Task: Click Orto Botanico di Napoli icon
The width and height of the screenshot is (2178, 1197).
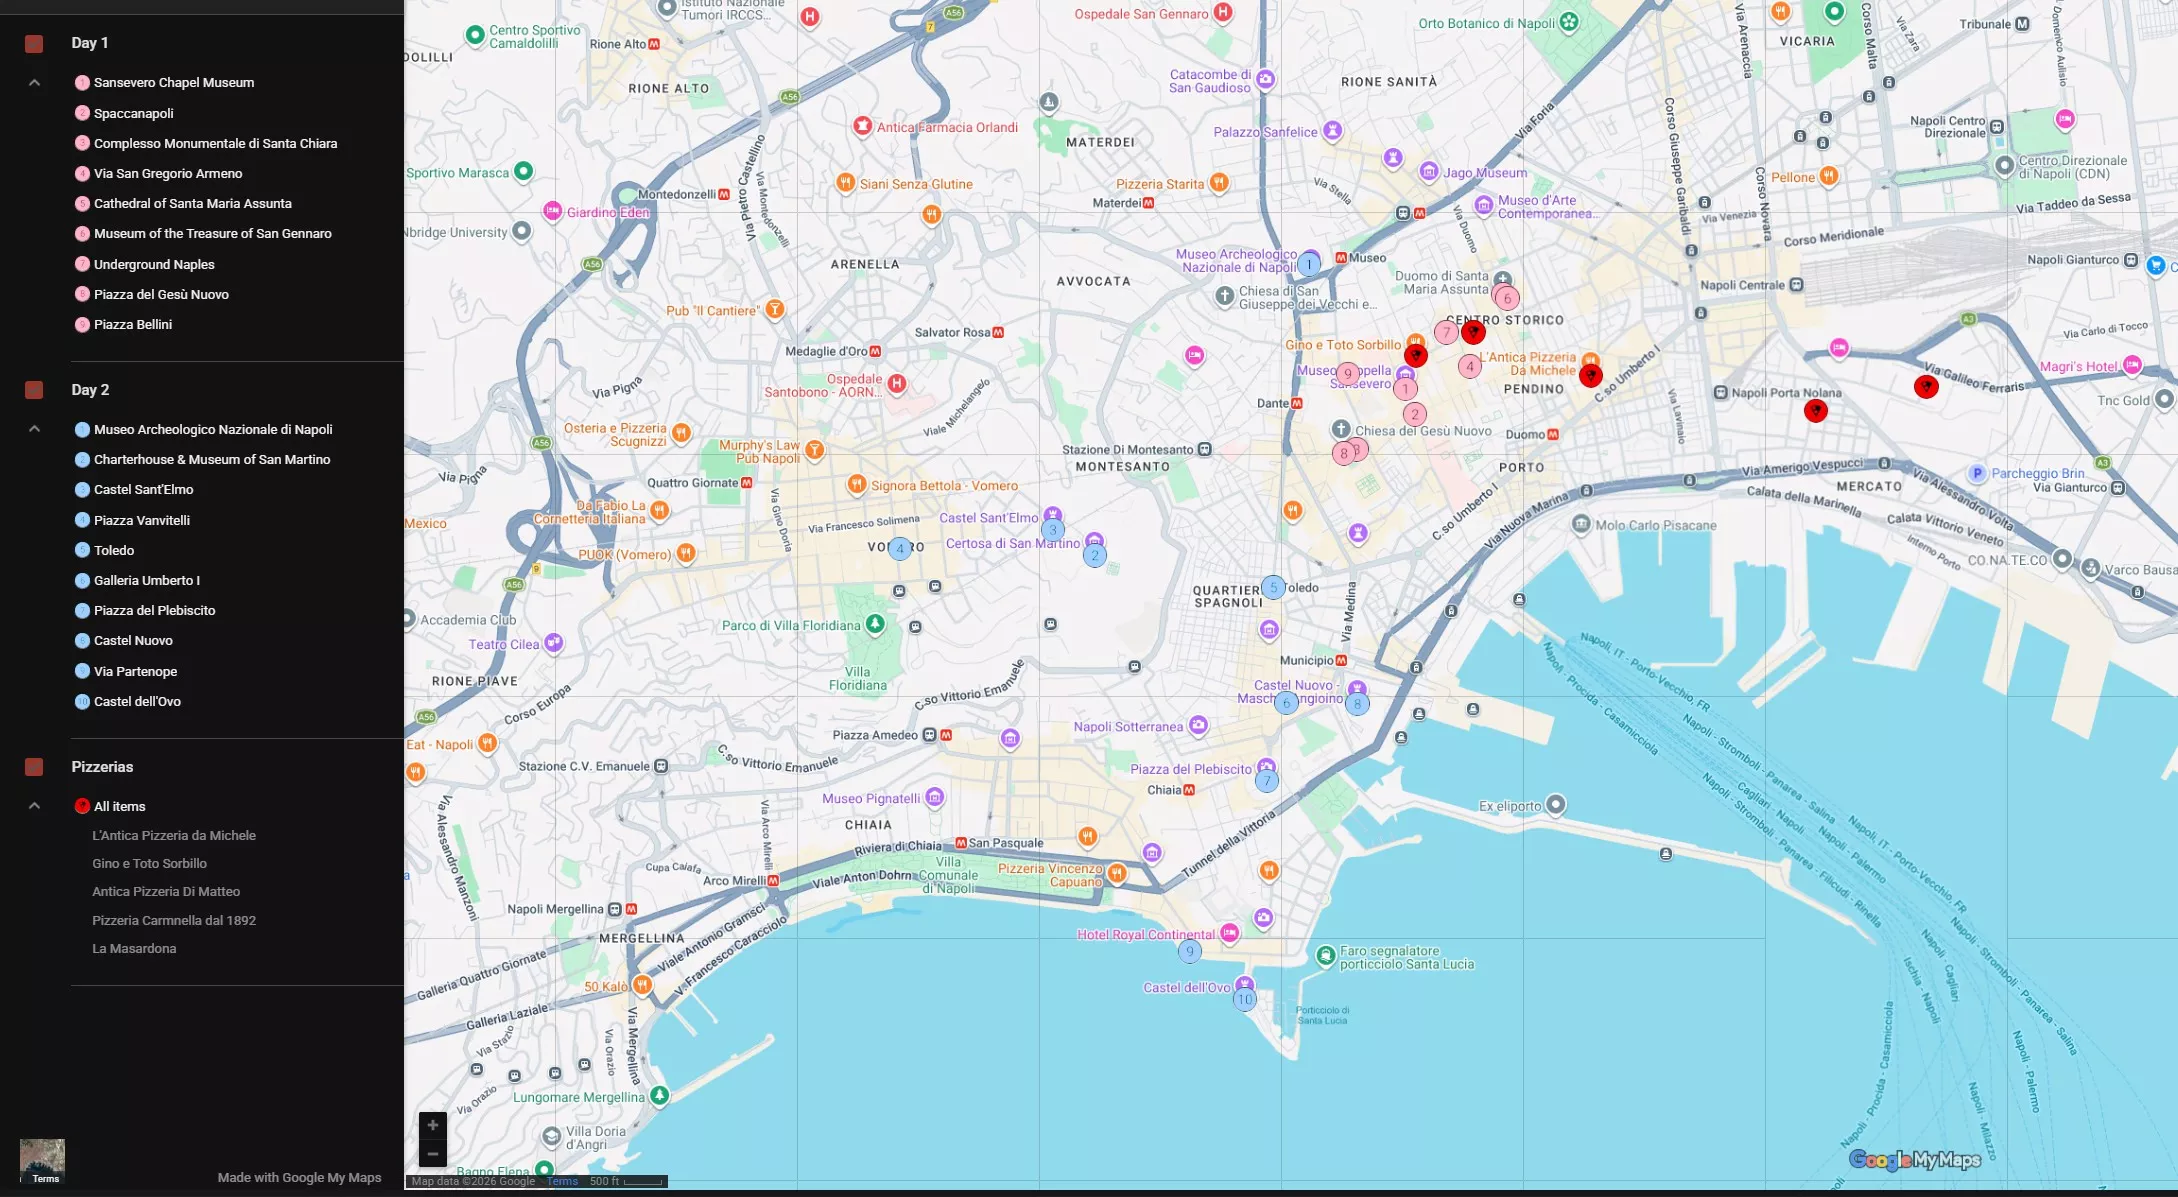Action: point(1569,22)
